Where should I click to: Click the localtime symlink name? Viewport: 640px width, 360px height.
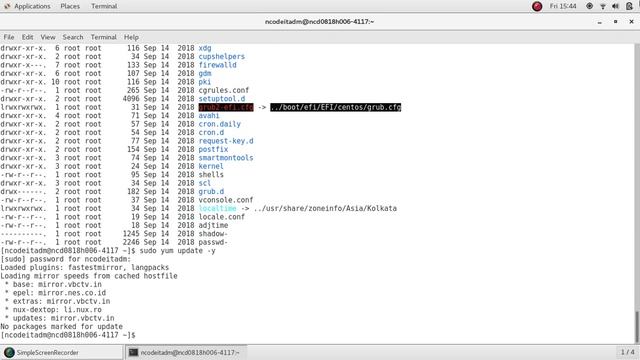coord(218,209)
